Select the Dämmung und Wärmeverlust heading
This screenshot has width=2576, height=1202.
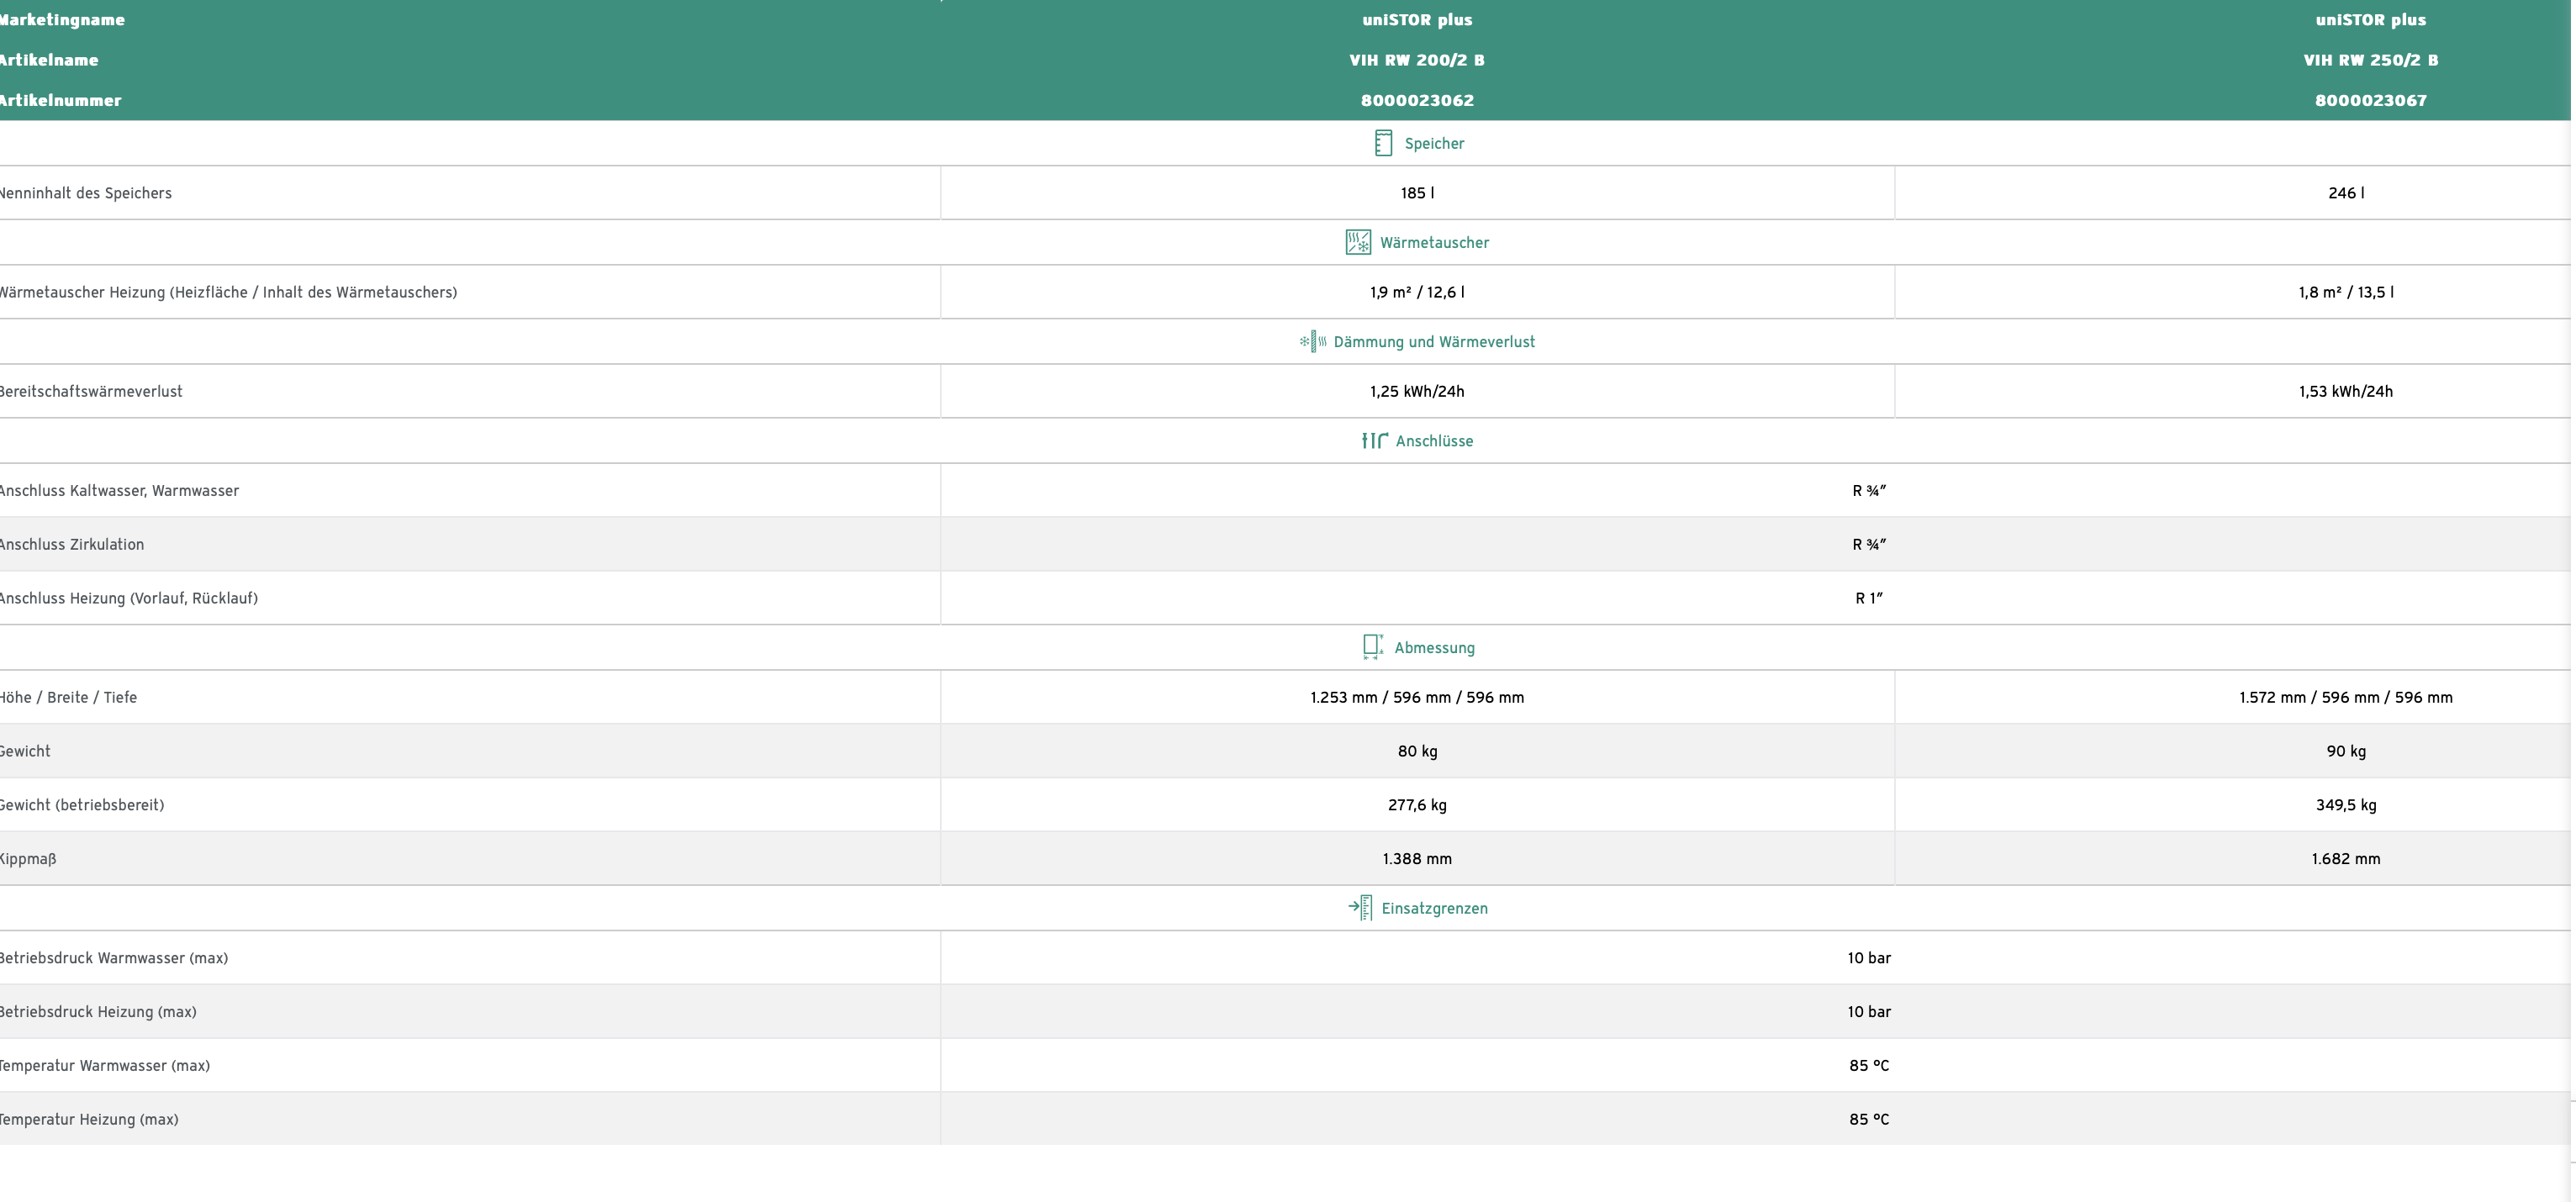tap(1434, 342)
